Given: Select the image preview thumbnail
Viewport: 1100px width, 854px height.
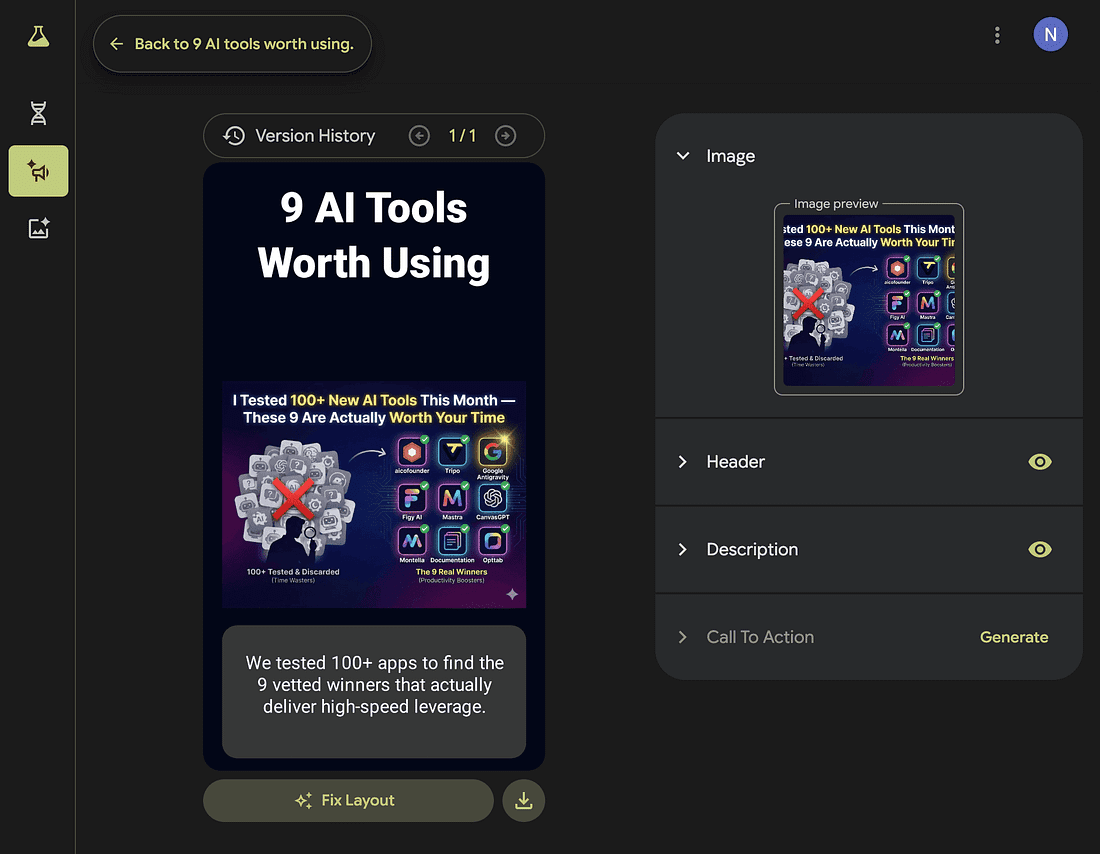Looking at the screenshot, I should point(868,300).
